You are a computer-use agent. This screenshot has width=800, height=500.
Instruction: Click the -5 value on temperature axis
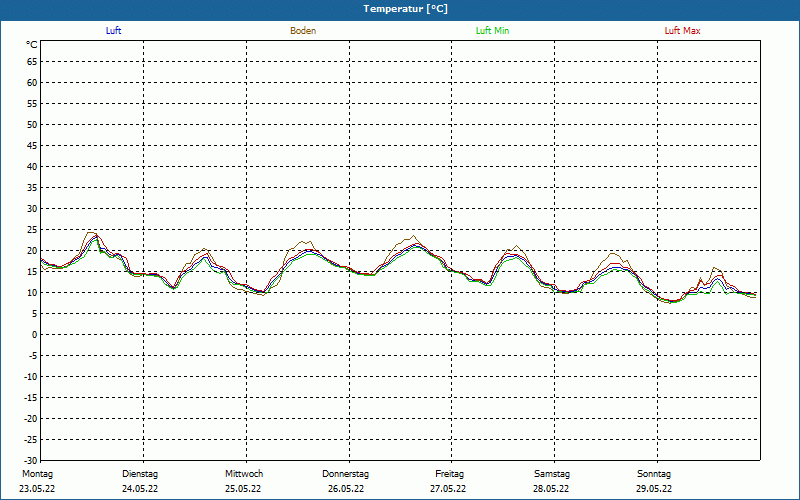click(33, 356)
